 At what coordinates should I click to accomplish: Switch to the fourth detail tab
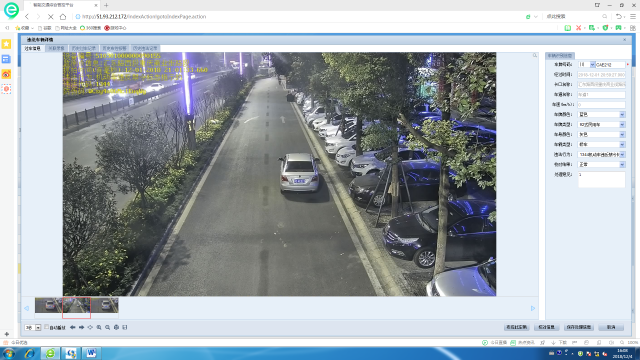coord(114,48)
